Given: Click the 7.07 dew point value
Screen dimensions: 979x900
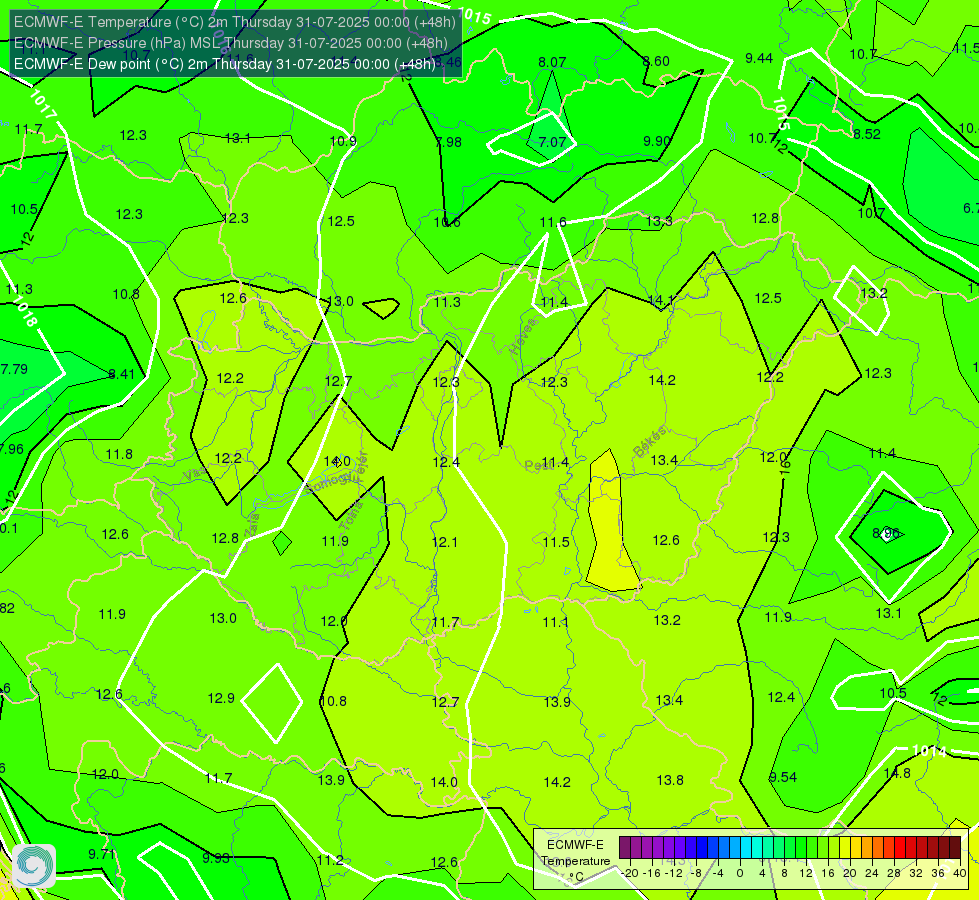Looking at the screenshot, I should coord(552,142).
